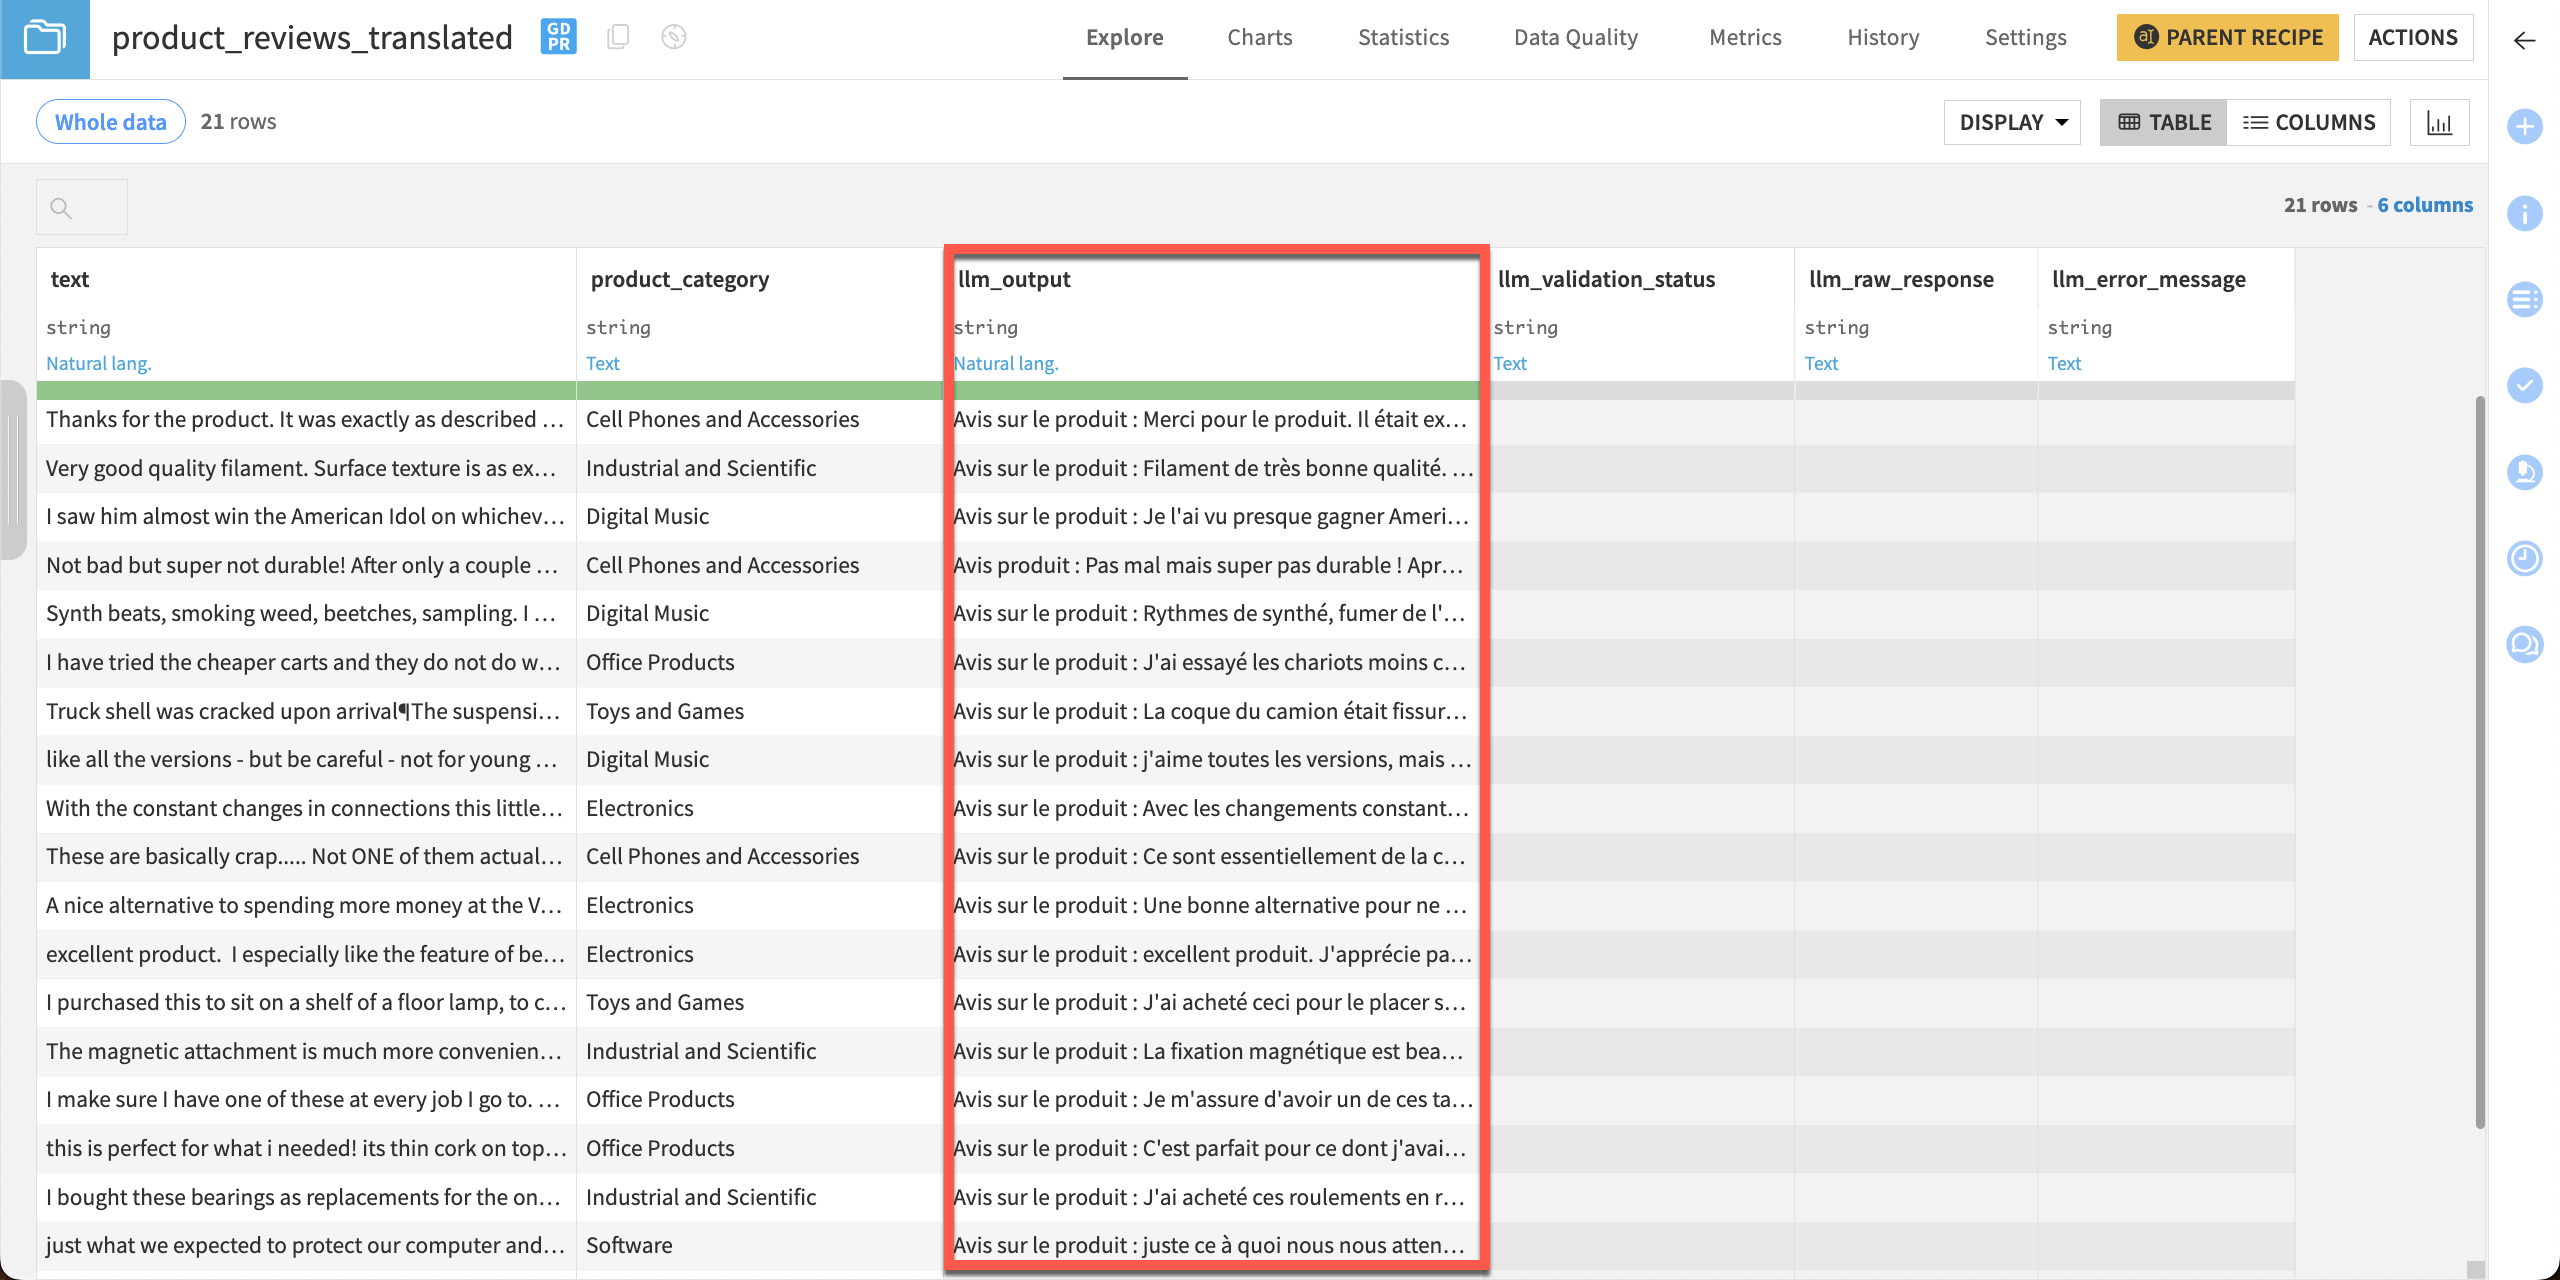Viewport: 2560px width, 1280px height.
Task: Open the product_category column header
Action: tap(680, 279)
